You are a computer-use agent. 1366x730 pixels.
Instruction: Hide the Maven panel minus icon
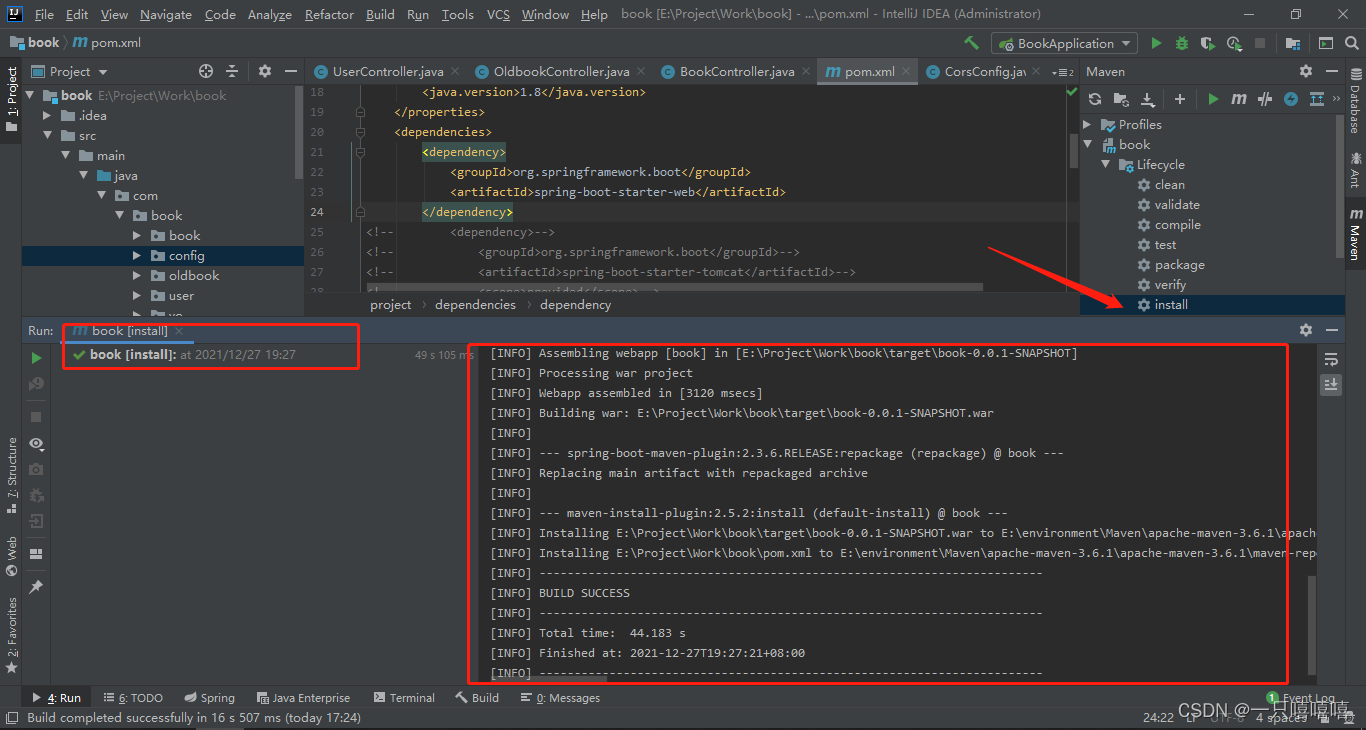1332,71
